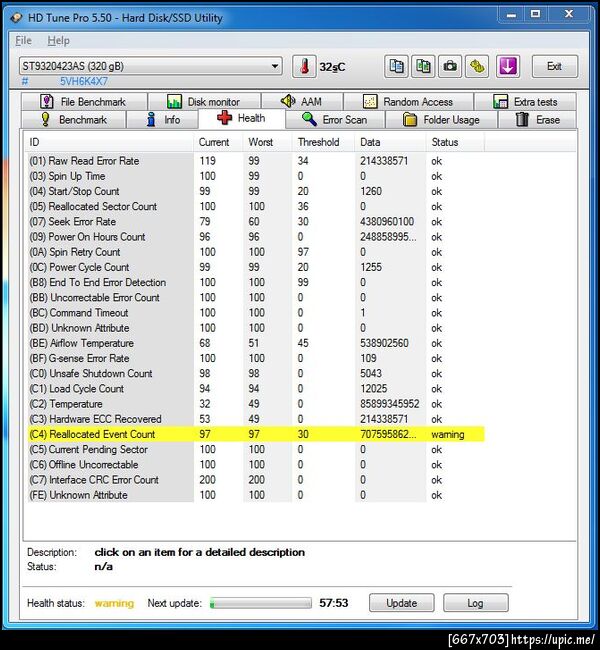Screen dimensions: 600x650
Task: Switch to the Random Access tab
Action: [x=408, y=102]
